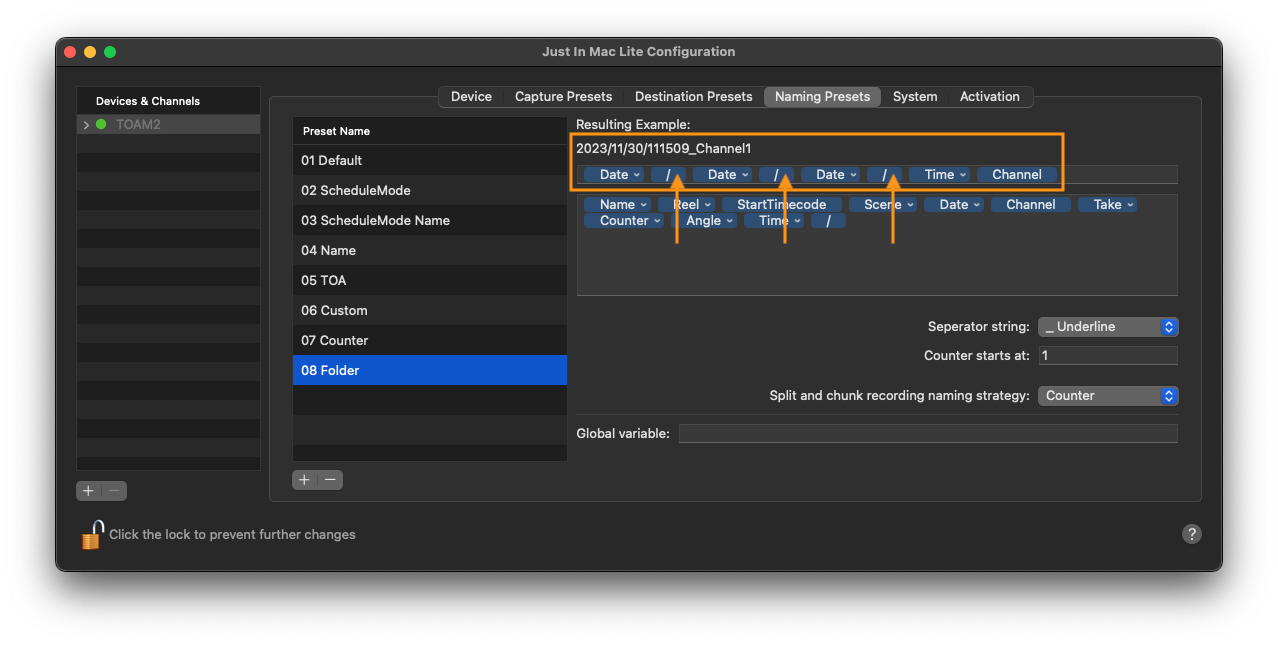The height and width of the screenshot is (645, 1278).
Task: Click the Global variable text field
Action: coord(928,433)
